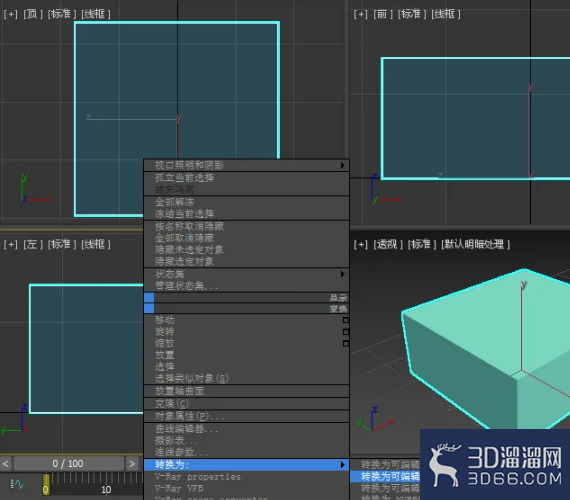Open 对象属性(P)... dialog entry

(x=246, y=416)
